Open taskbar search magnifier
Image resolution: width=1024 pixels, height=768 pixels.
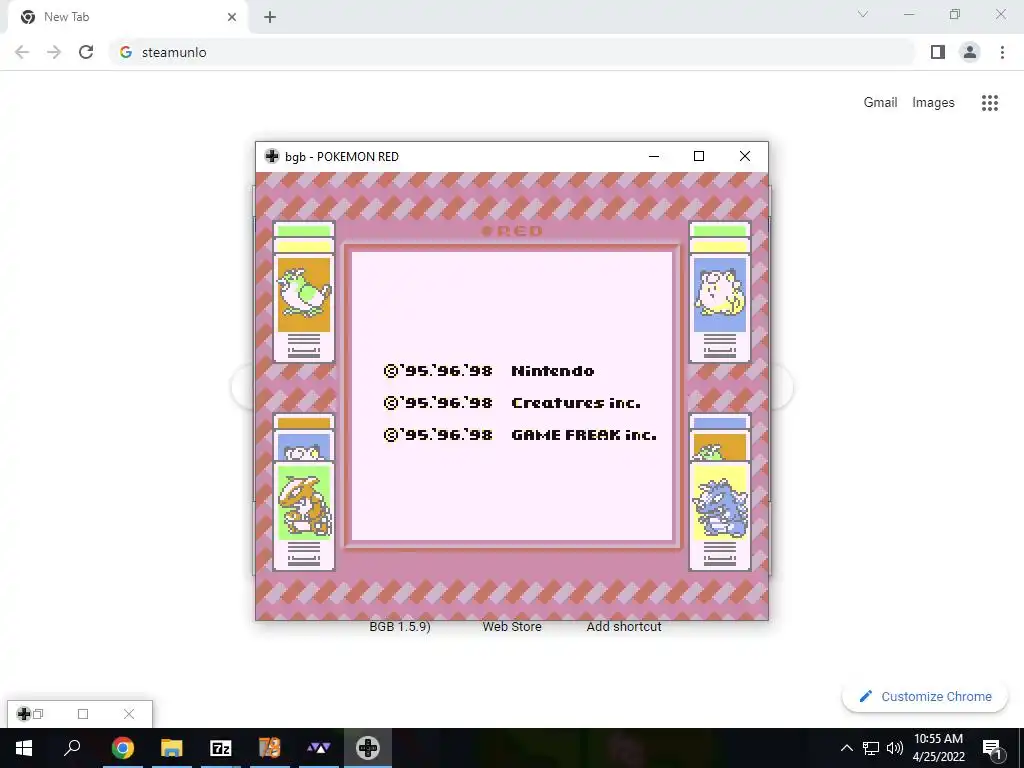click(72, 748)
